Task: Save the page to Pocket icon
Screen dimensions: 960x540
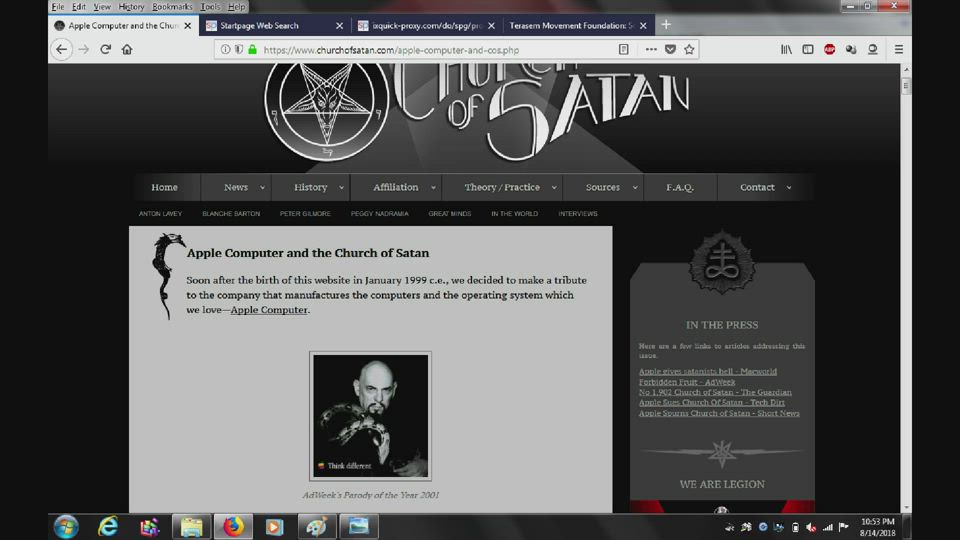Action: 670,49
